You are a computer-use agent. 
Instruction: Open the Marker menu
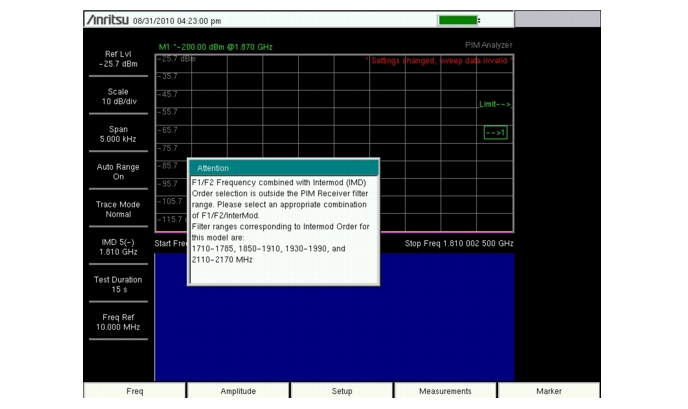[x=548, y=392]
